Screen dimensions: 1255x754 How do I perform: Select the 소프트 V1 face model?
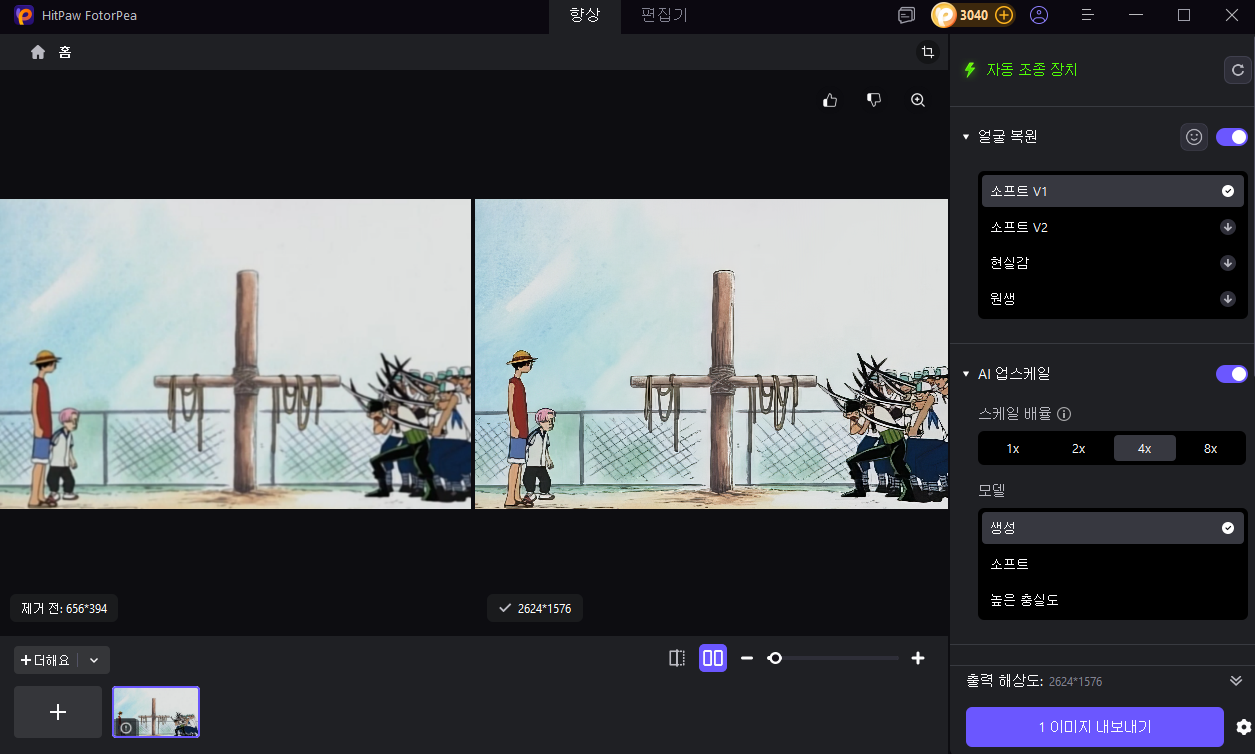click(x=1112, y=191)
